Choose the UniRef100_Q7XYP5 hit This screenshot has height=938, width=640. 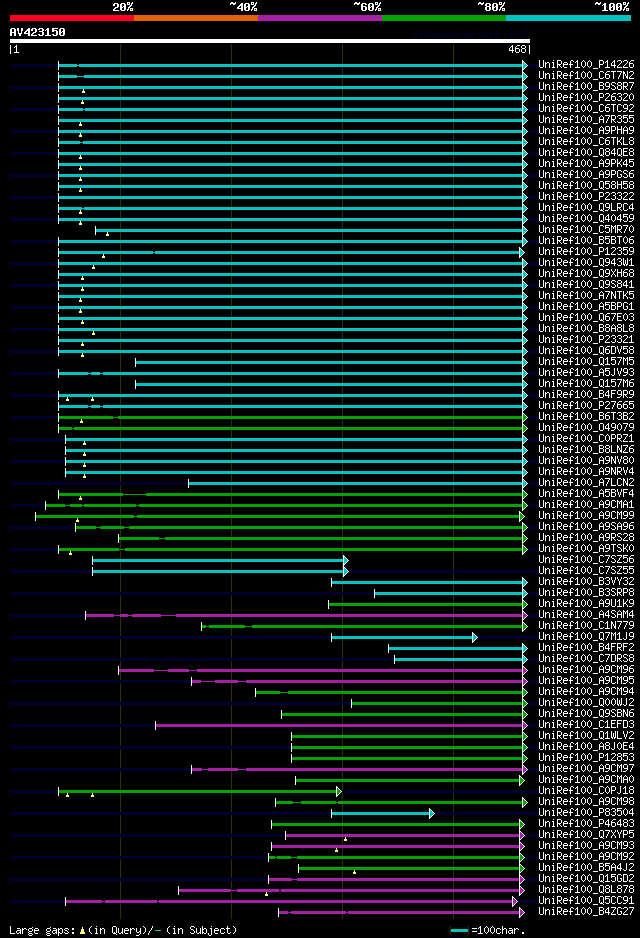pos(586,835)
